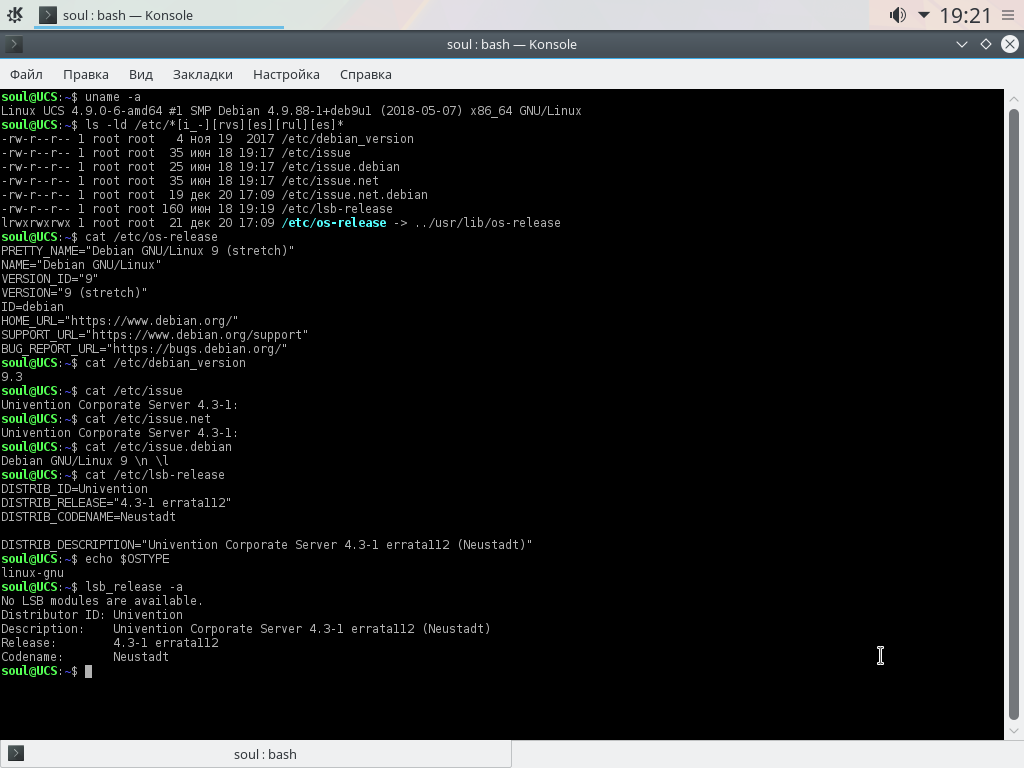The image size is (1024, 768).
Task: Click the 'BUG_REPORT_URL' line
Action: point(144,349)
